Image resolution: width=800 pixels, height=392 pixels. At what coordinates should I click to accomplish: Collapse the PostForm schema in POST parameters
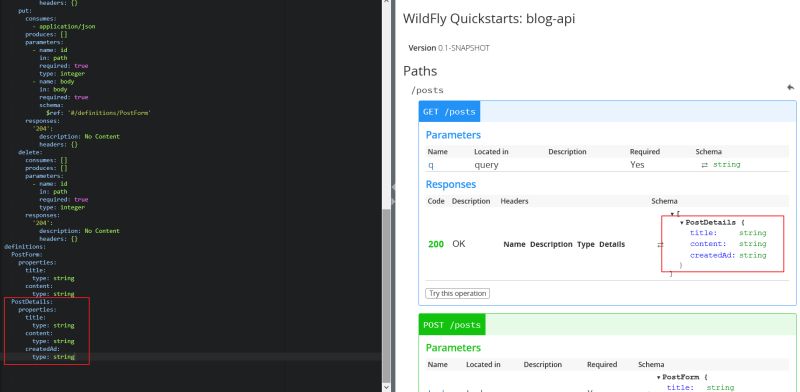(x=658, y=378)
